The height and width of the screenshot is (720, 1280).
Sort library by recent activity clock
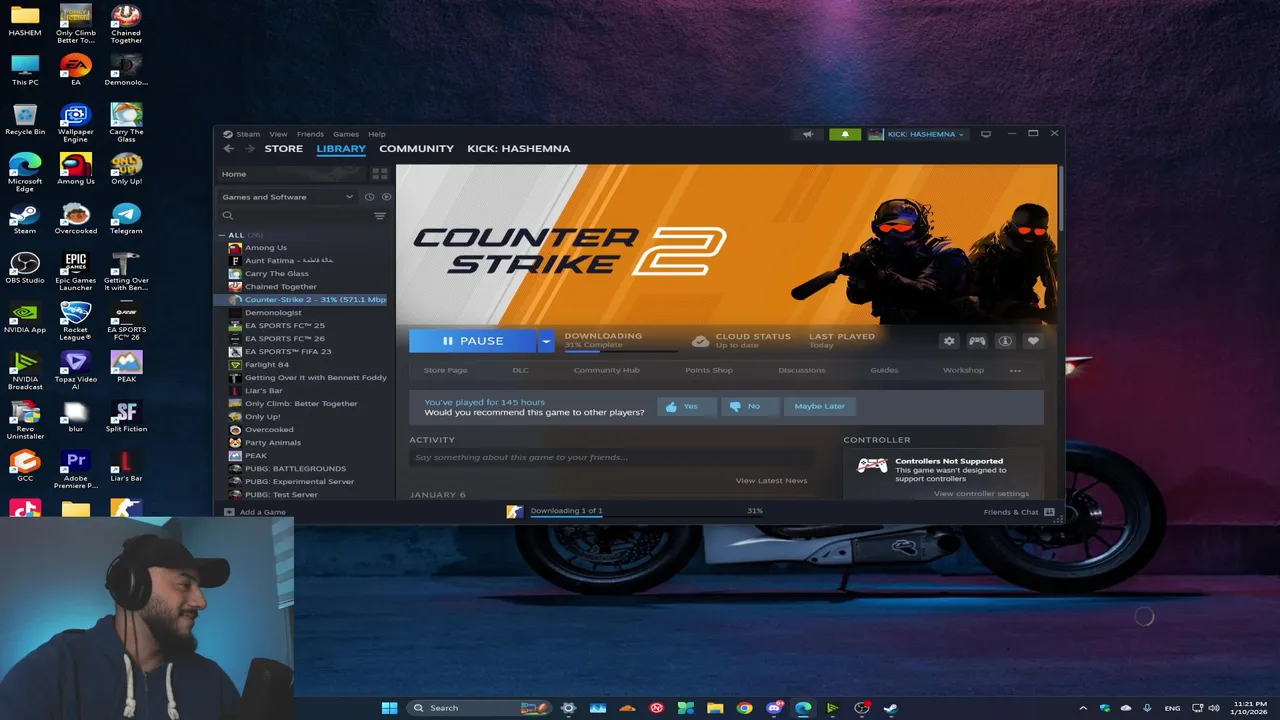370,197
